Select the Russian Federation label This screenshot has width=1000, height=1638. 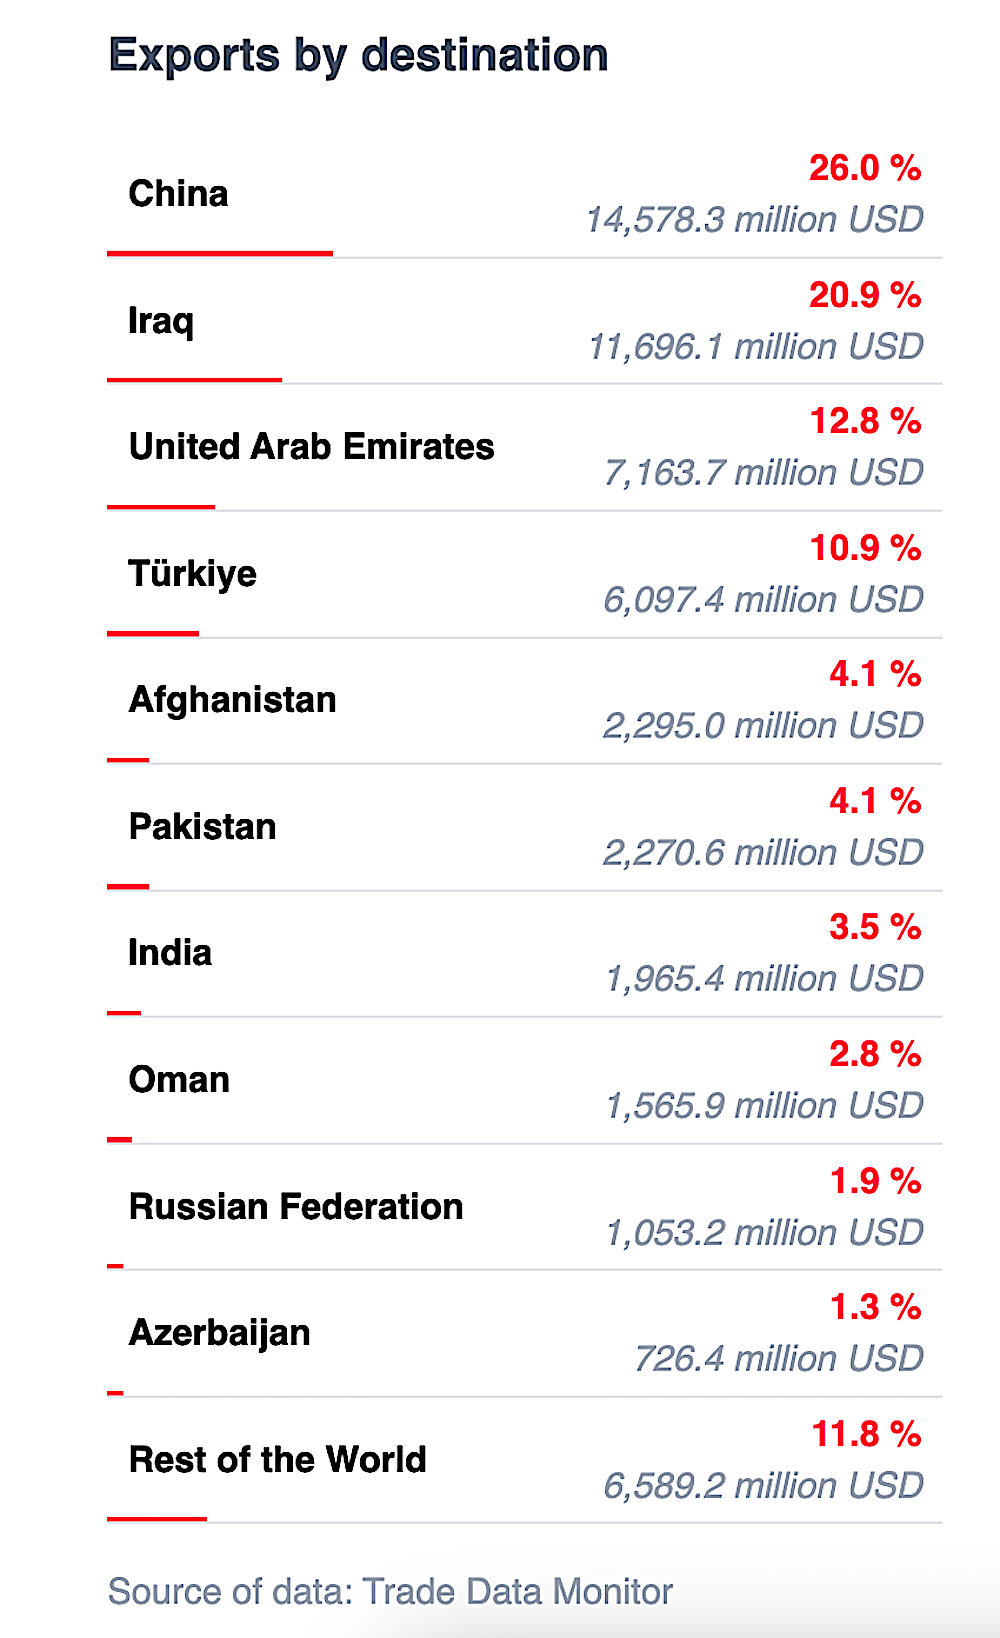click(x=296, y=1207)
